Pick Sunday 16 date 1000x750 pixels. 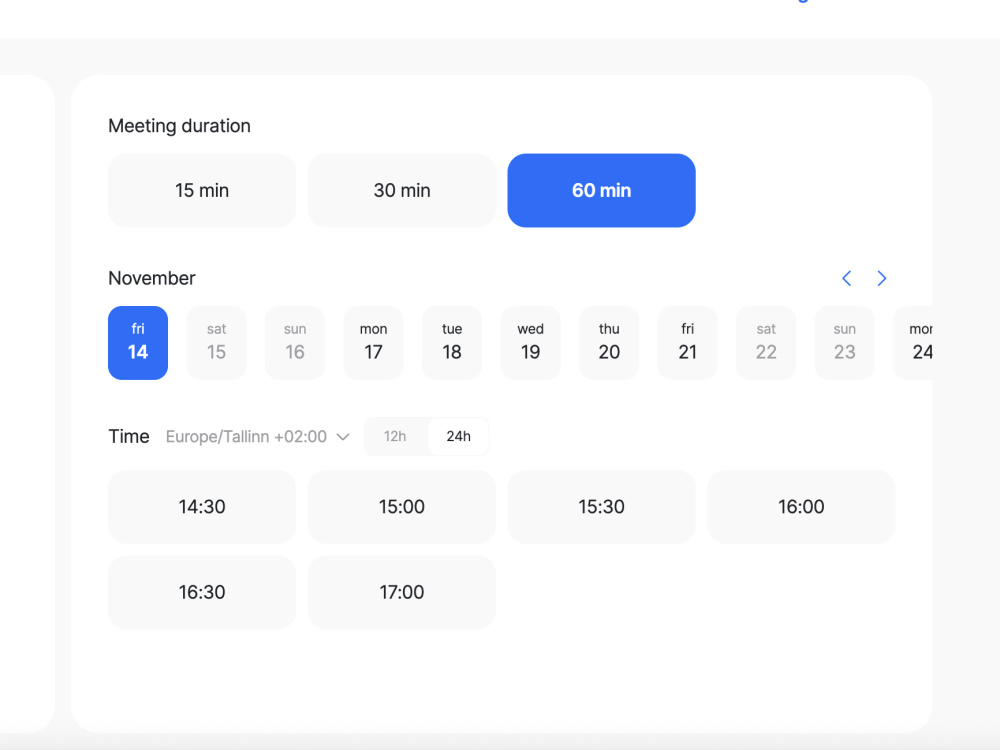click(x=295, y=343)
